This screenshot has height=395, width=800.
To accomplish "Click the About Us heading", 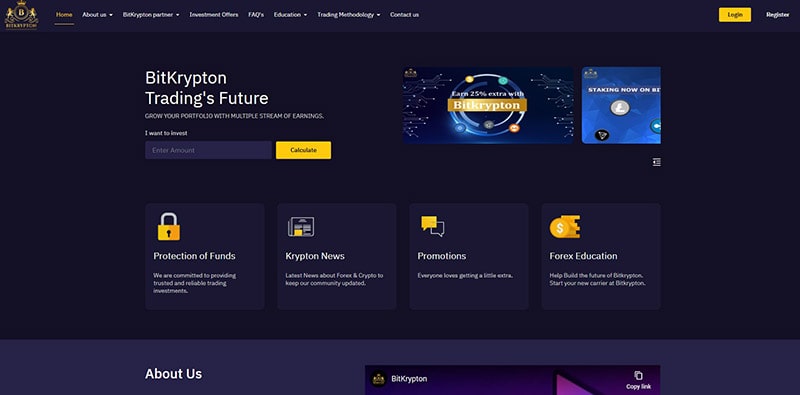I will click(173, 374).
